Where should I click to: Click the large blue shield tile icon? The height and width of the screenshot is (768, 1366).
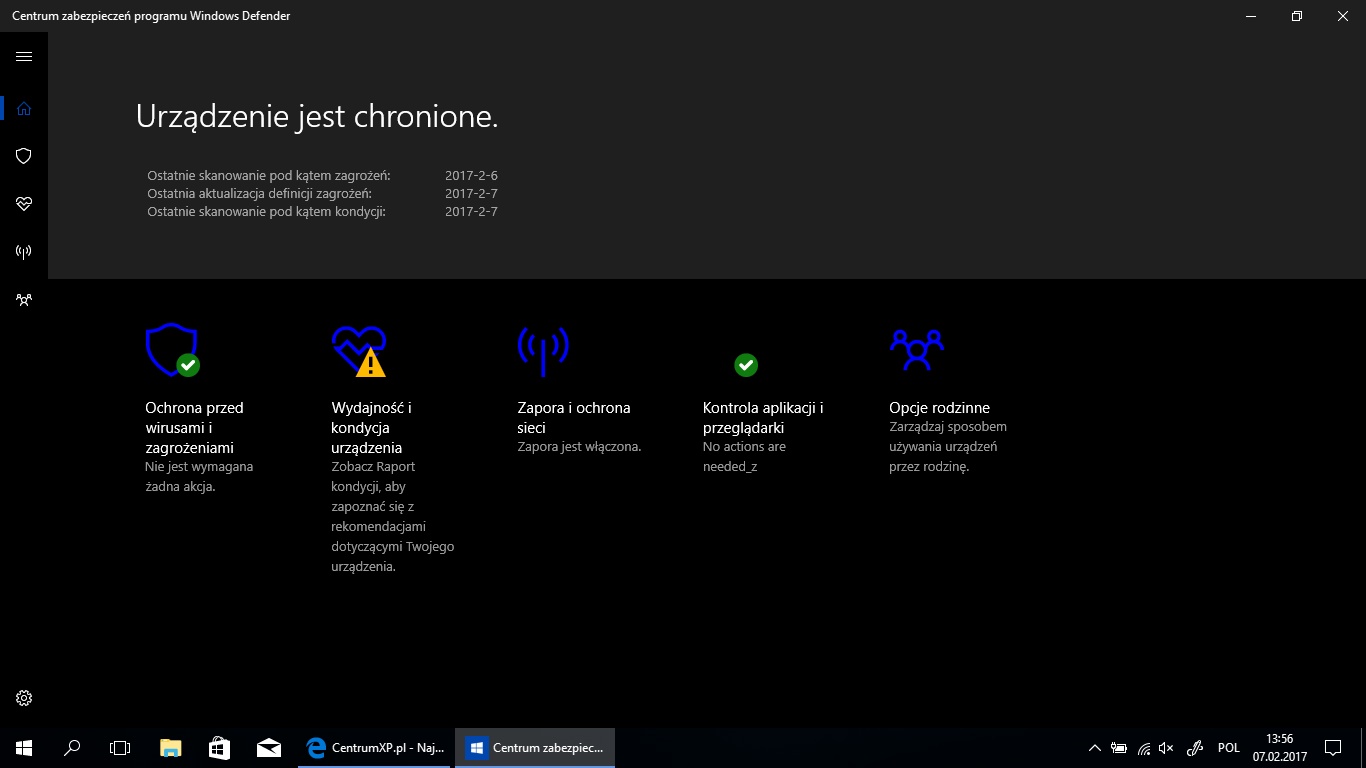[172, 349]
